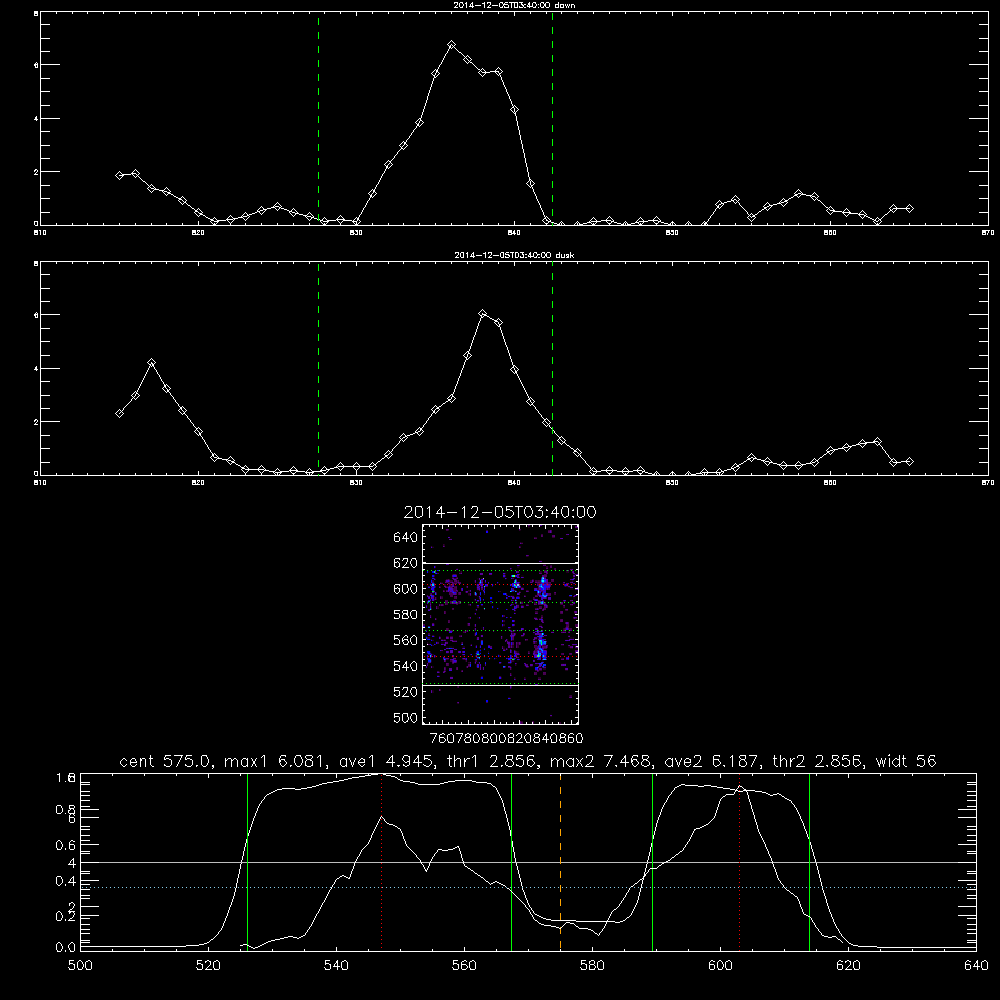
Task: Click the spectrogram's upper solid white boundary line near 620
Action: click(501, 563)
